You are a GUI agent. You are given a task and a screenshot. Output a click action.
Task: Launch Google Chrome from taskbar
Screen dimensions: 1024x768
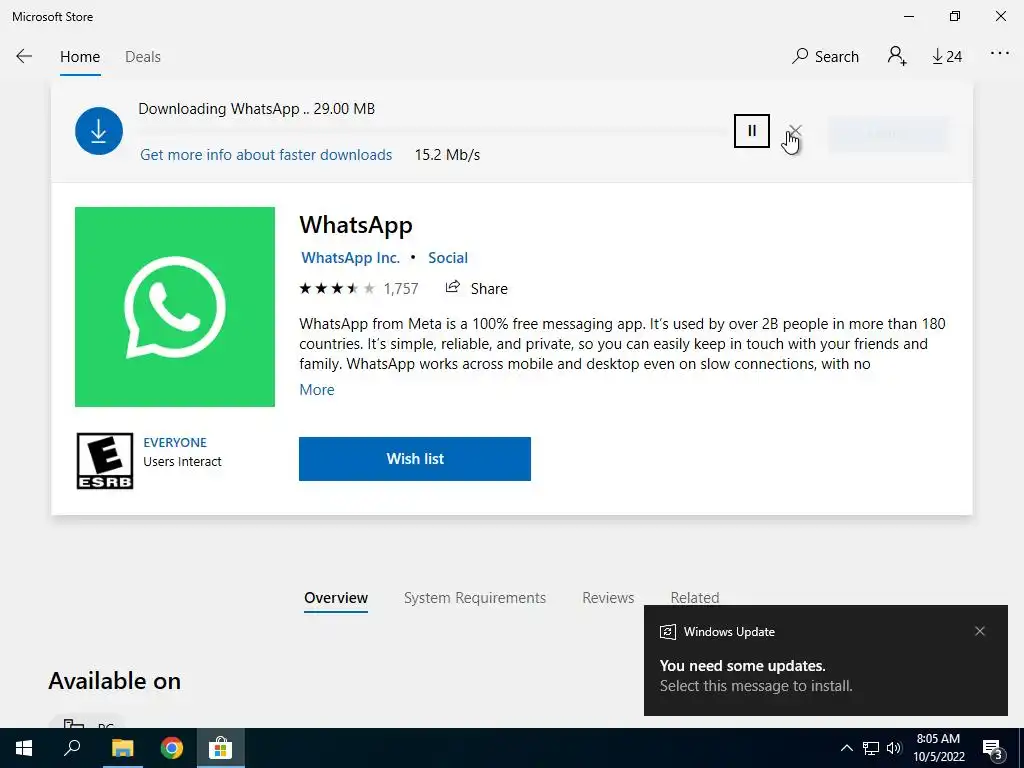(x=172, y=748)
